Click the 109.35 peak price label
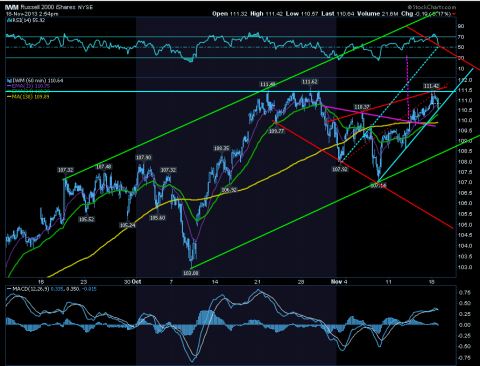 (222, 148)
